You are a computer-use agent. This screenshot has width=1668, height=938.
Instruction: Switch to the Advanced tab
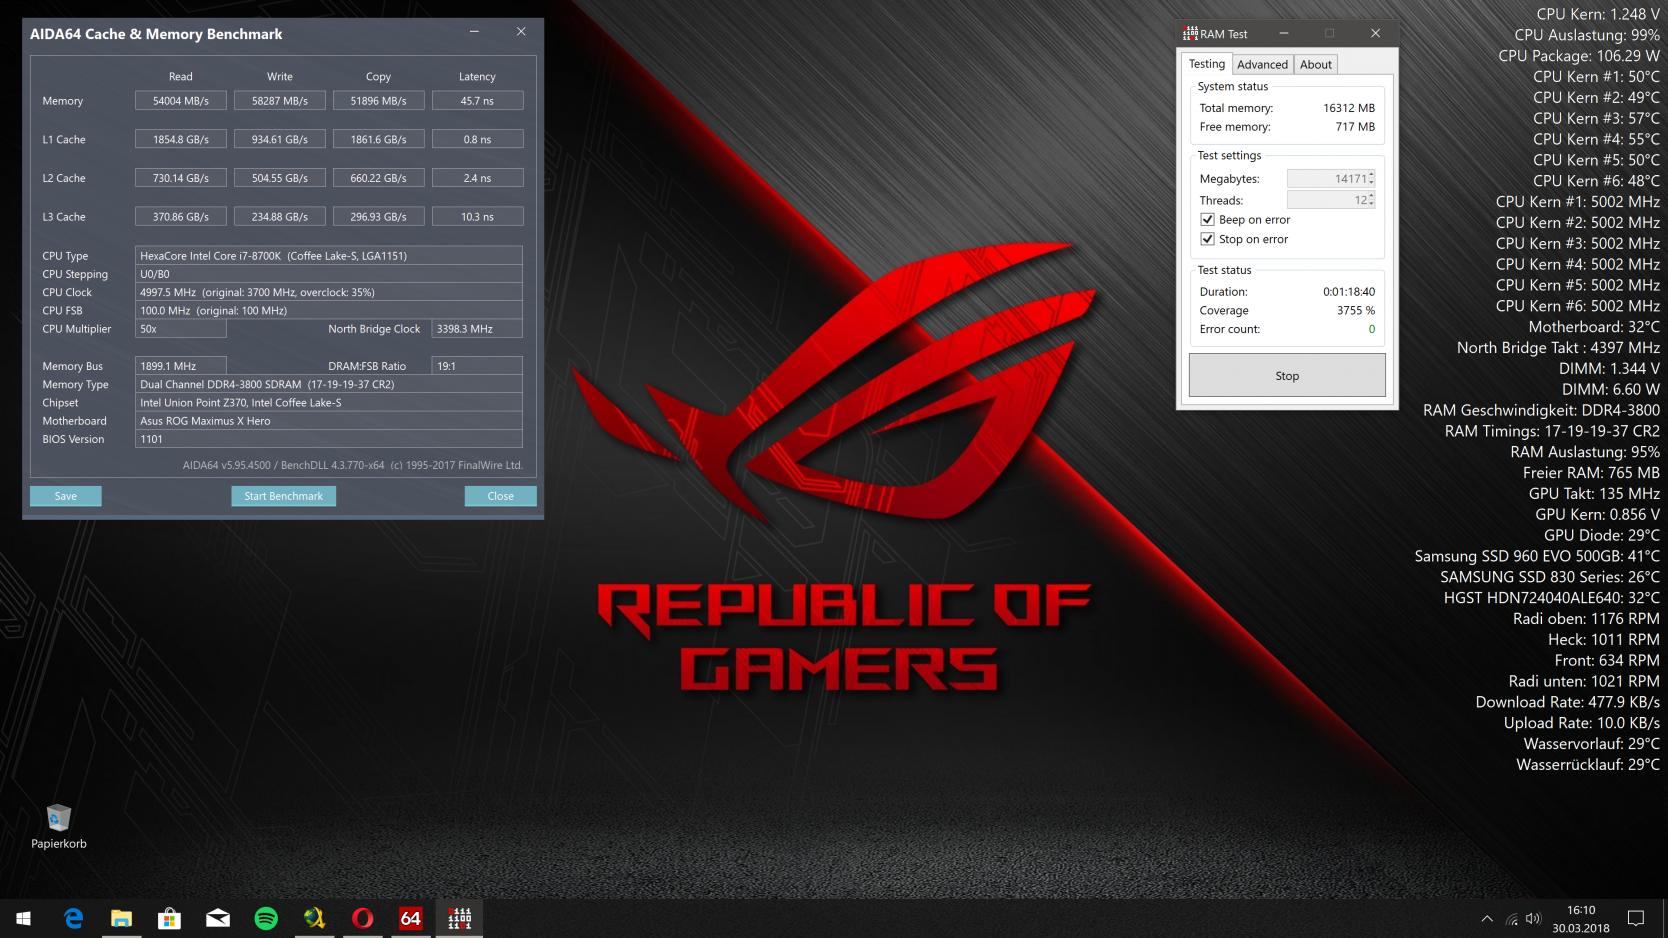[1262, 64]
